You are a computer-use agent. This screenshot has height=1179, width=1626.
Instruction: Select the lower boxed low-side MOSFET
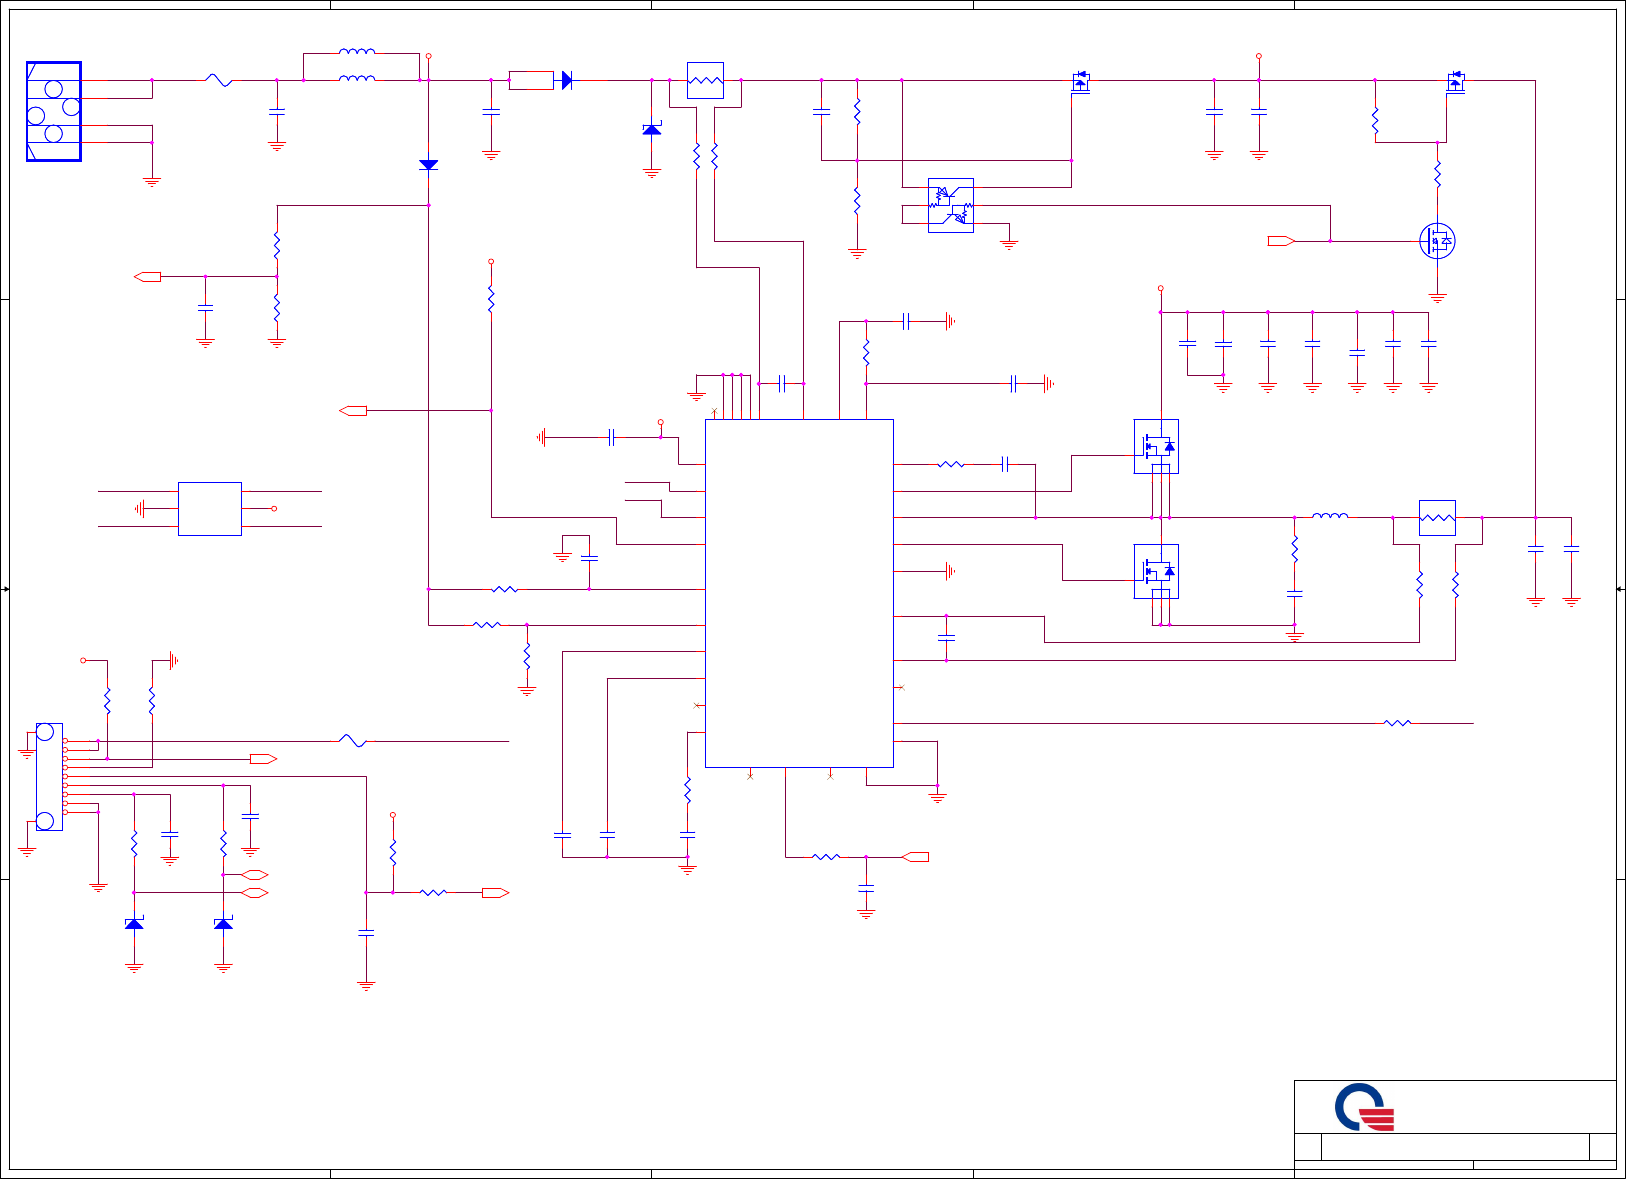(1156, 571)
